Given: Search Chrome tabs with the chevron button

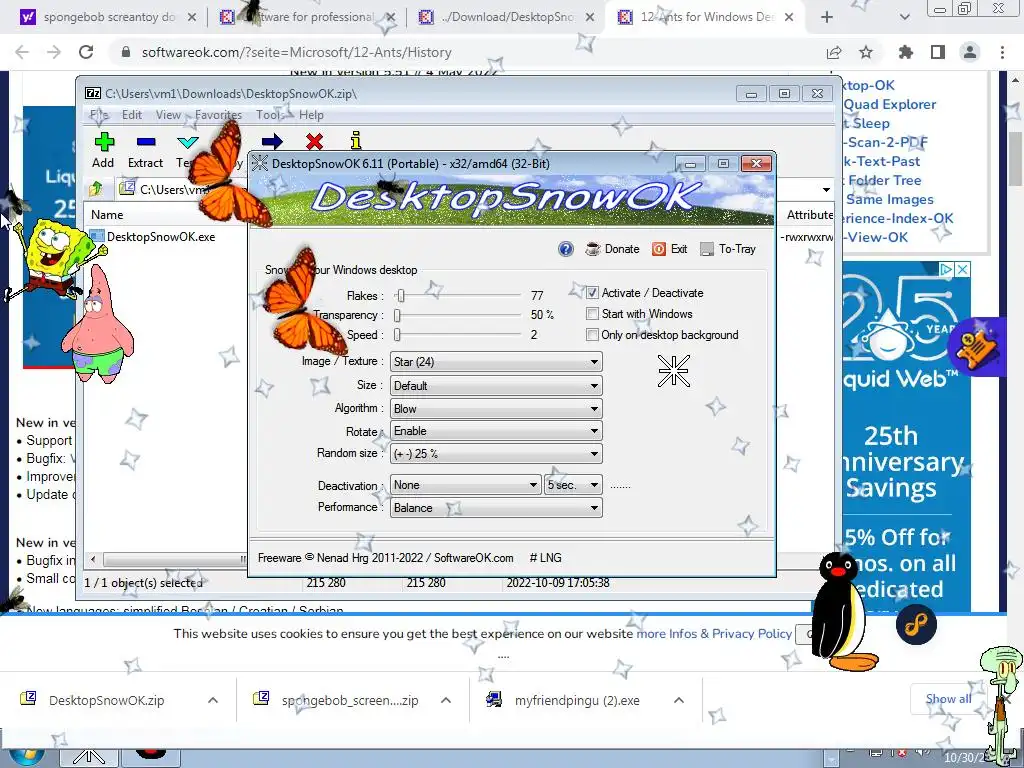Looking at the screenshot, I should 904,18.
